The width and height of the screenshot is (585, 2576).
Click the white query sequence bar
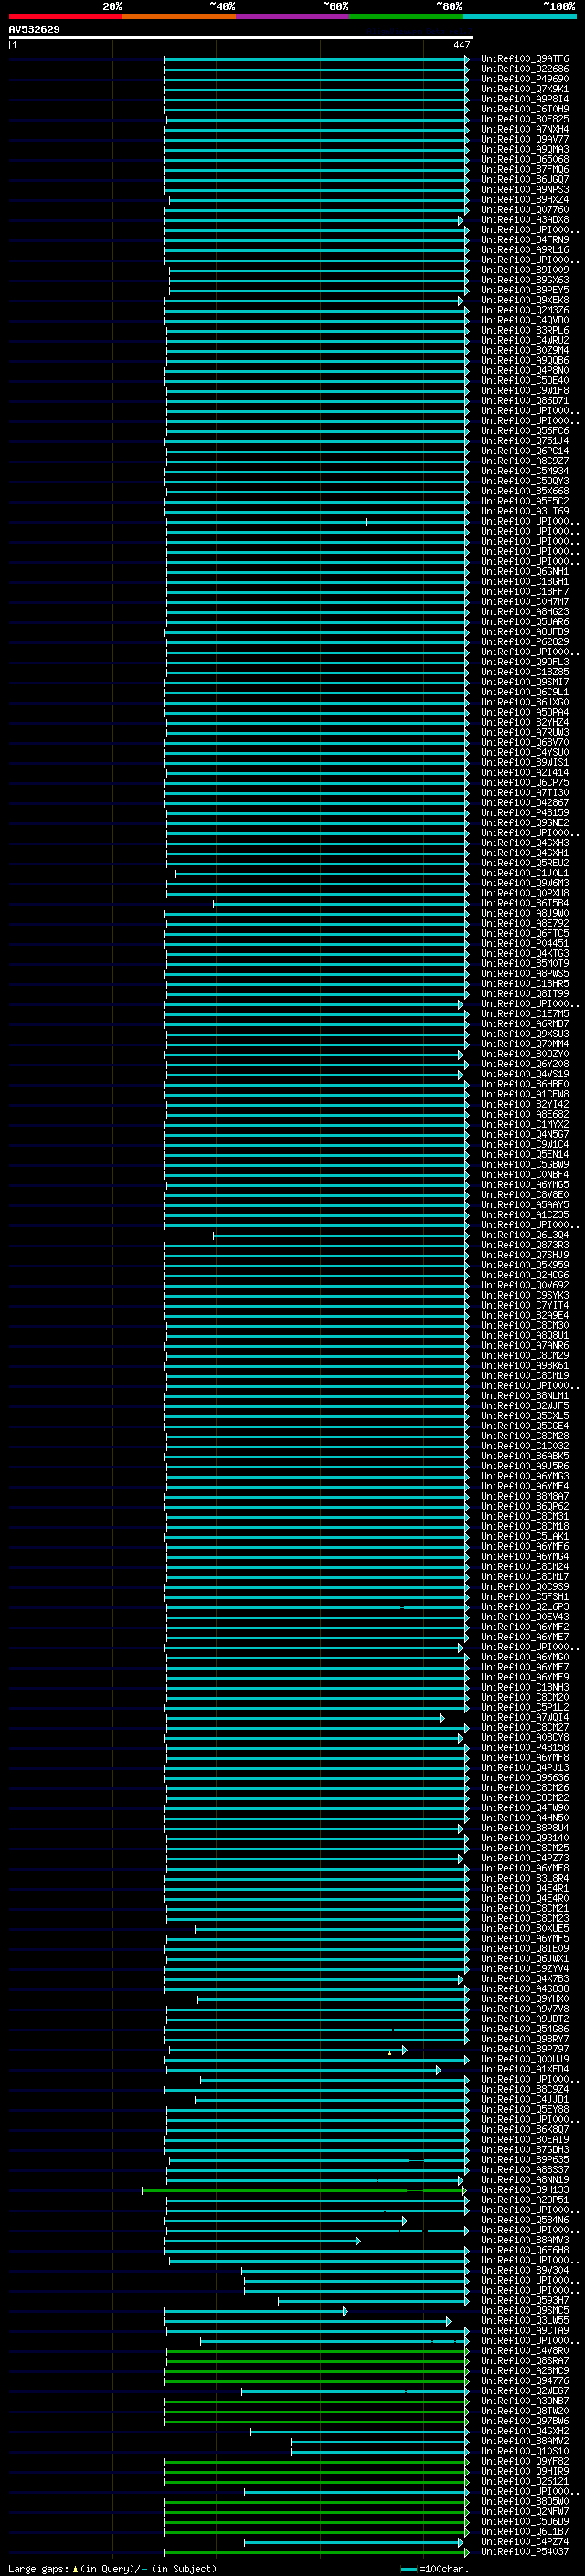240,38
